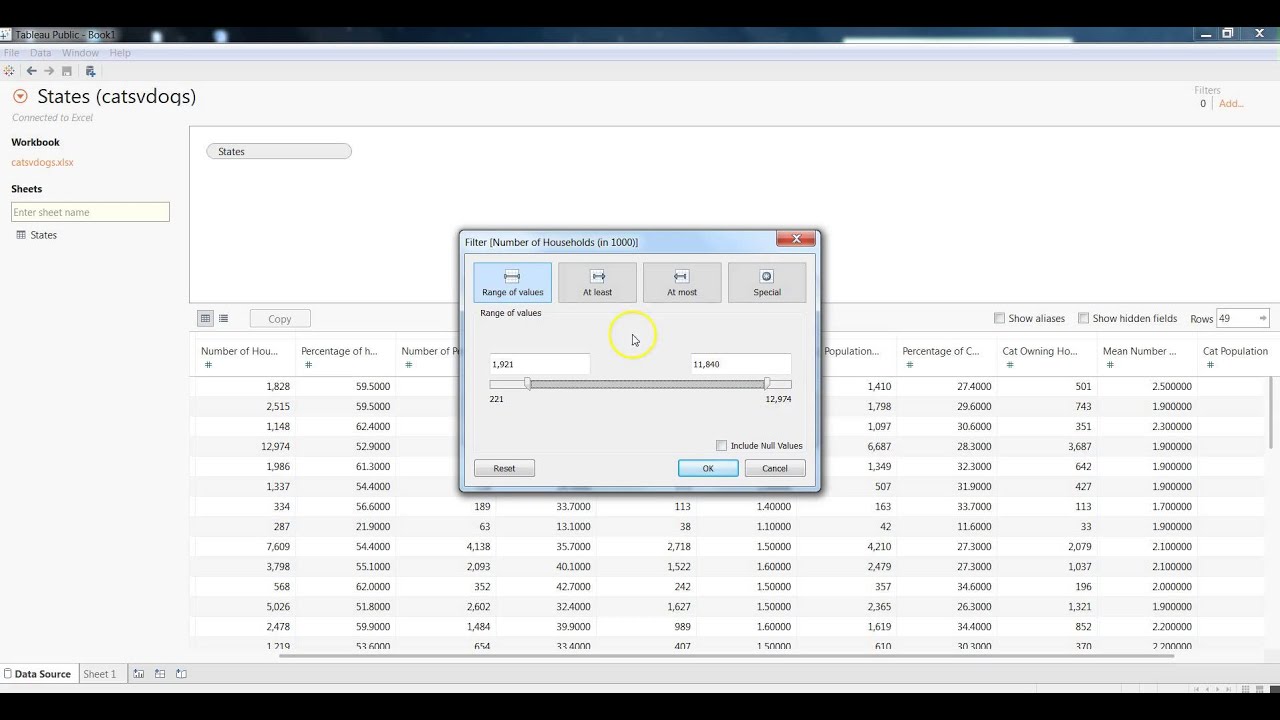
Task: Click the catsvdogs.xlsx workbook link
Action: [42, 162]
